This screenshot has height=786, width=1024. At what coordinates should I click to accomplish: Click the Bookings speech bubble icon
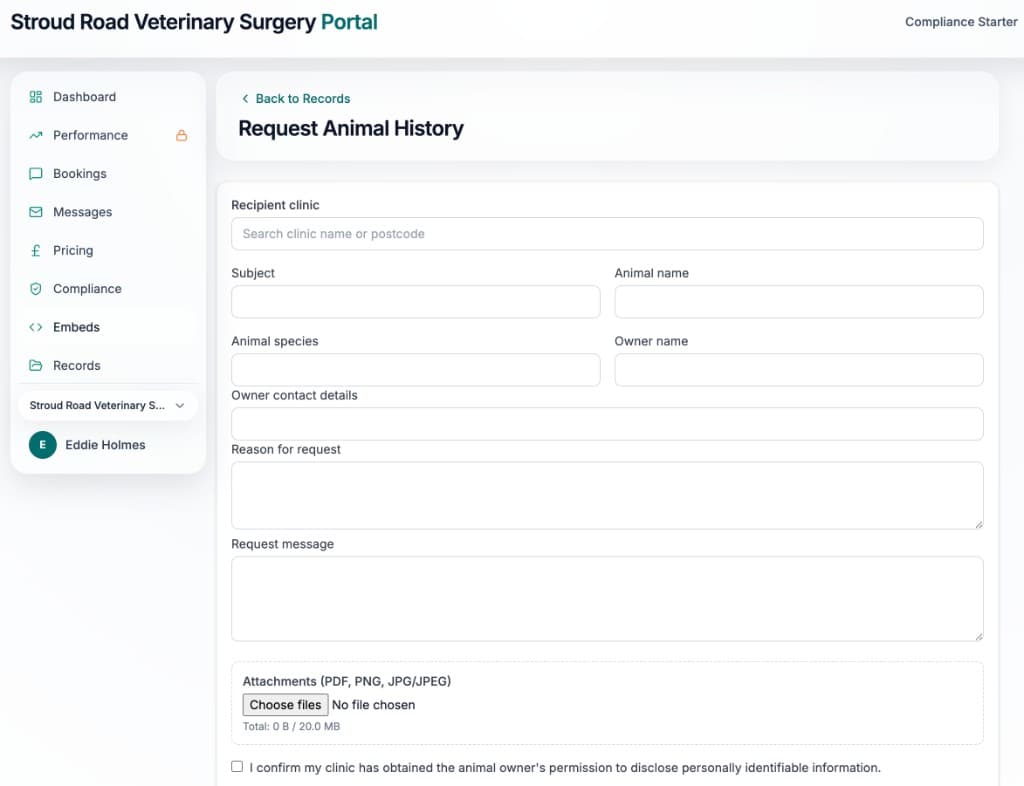coord(36,174)
